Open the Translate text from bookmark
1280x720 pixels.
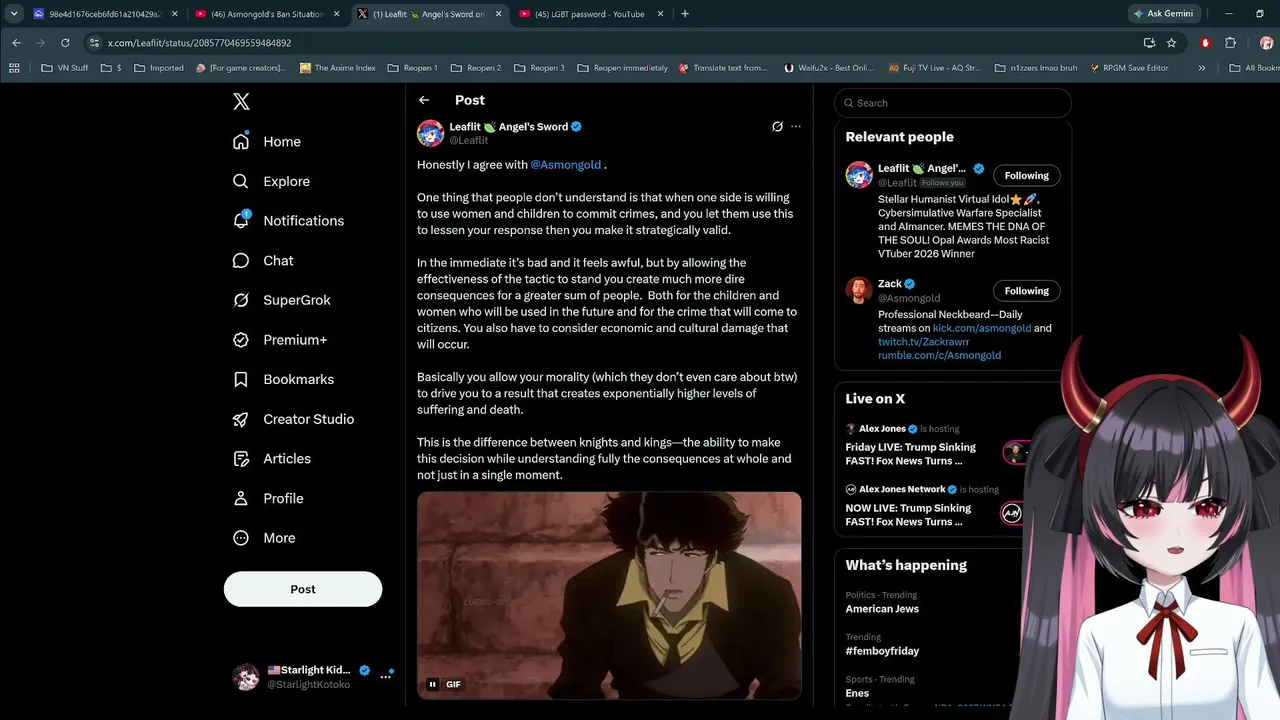pyautogui.click(x=723, y=68)
